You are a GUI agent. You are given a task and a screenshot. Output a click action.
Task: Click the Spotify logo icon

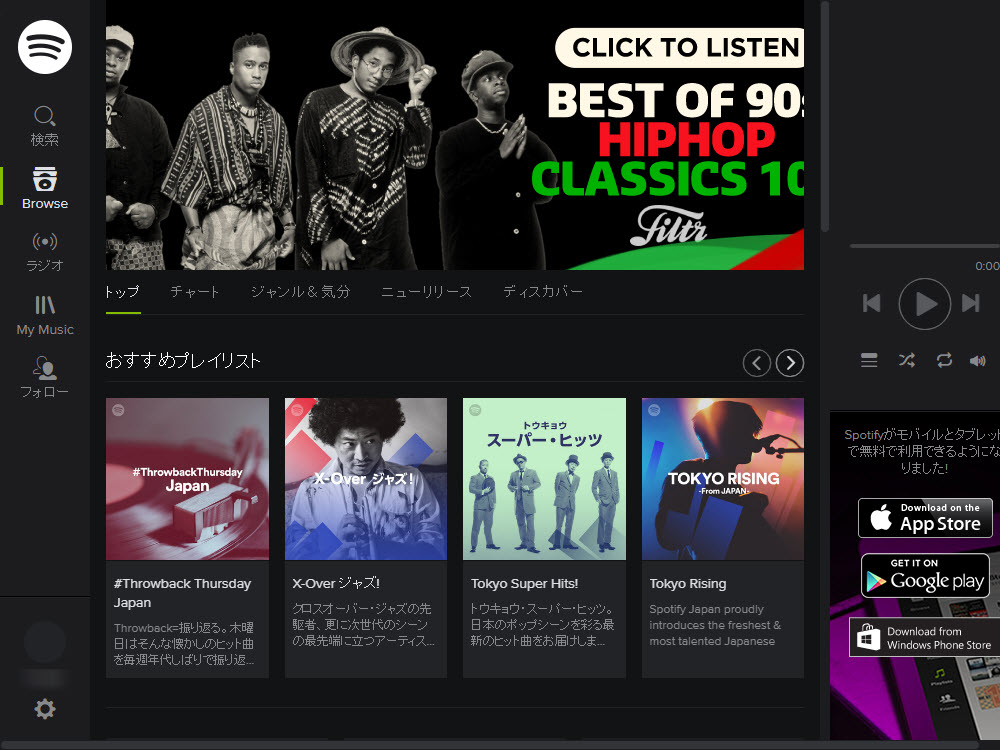(x=45, y=46)
